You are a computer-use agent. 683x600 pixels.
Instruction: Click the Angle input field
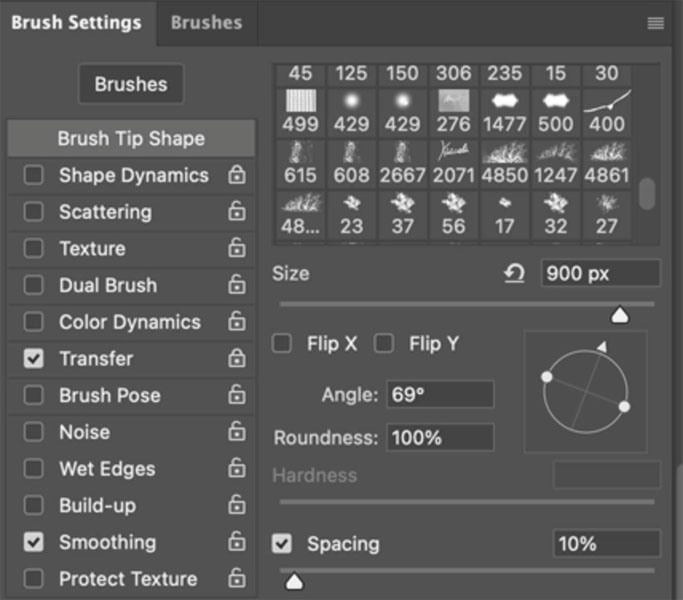[440, 394]
